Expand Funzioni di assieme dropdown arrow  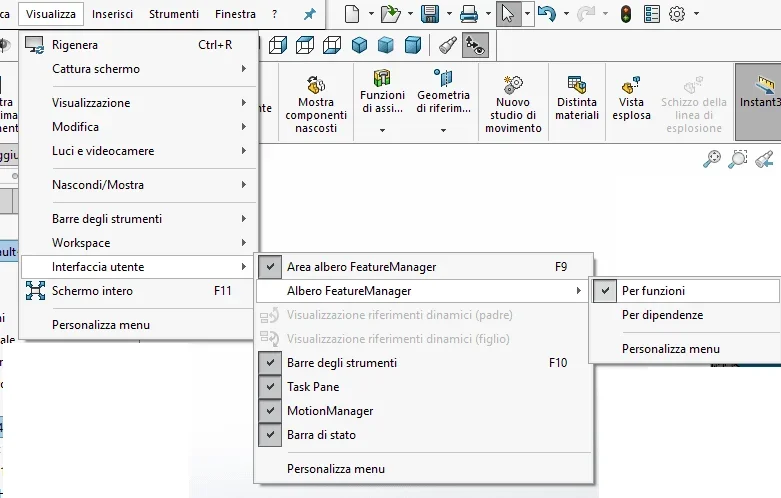pyautogui.click(x=382, y=130)
